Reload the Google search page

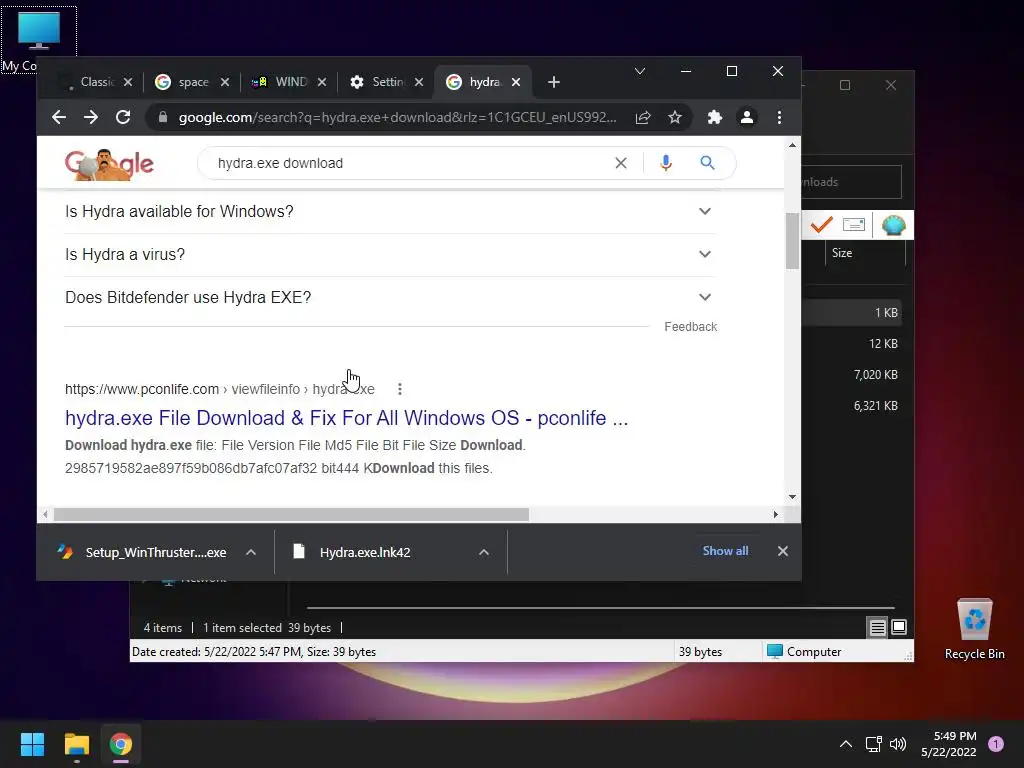(123, 118)
